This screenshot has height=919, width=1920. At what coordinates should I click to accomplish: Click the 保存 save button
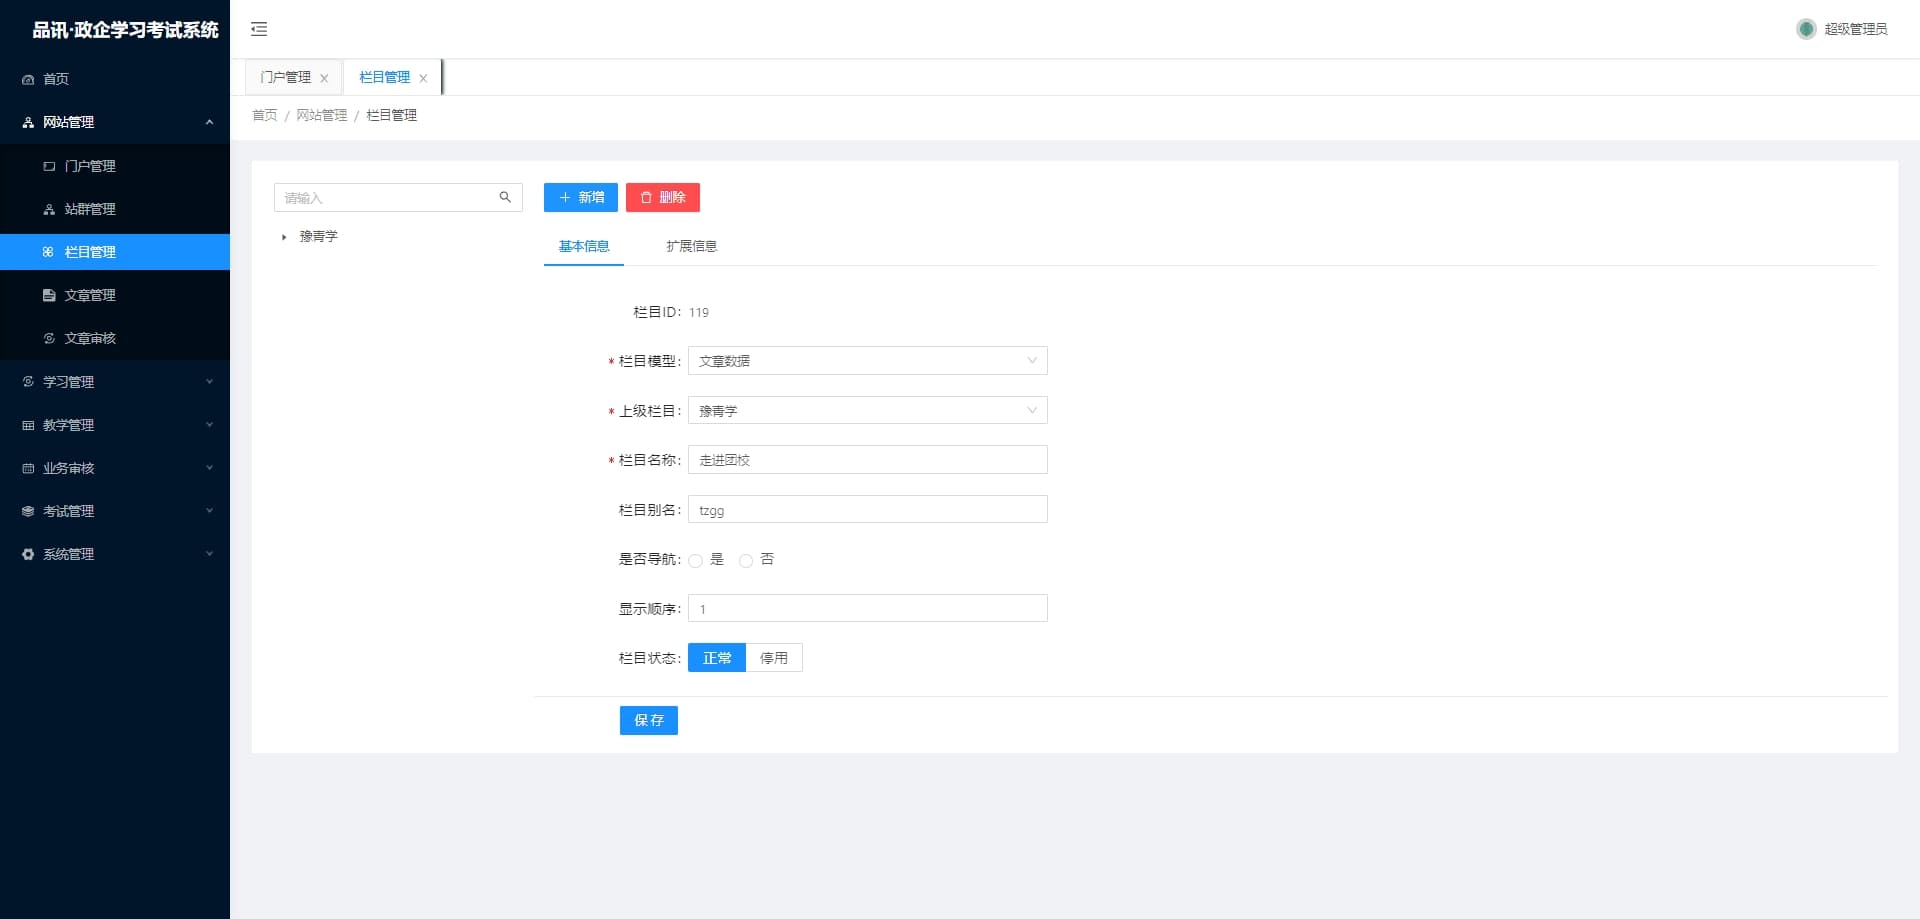[649, 720]
